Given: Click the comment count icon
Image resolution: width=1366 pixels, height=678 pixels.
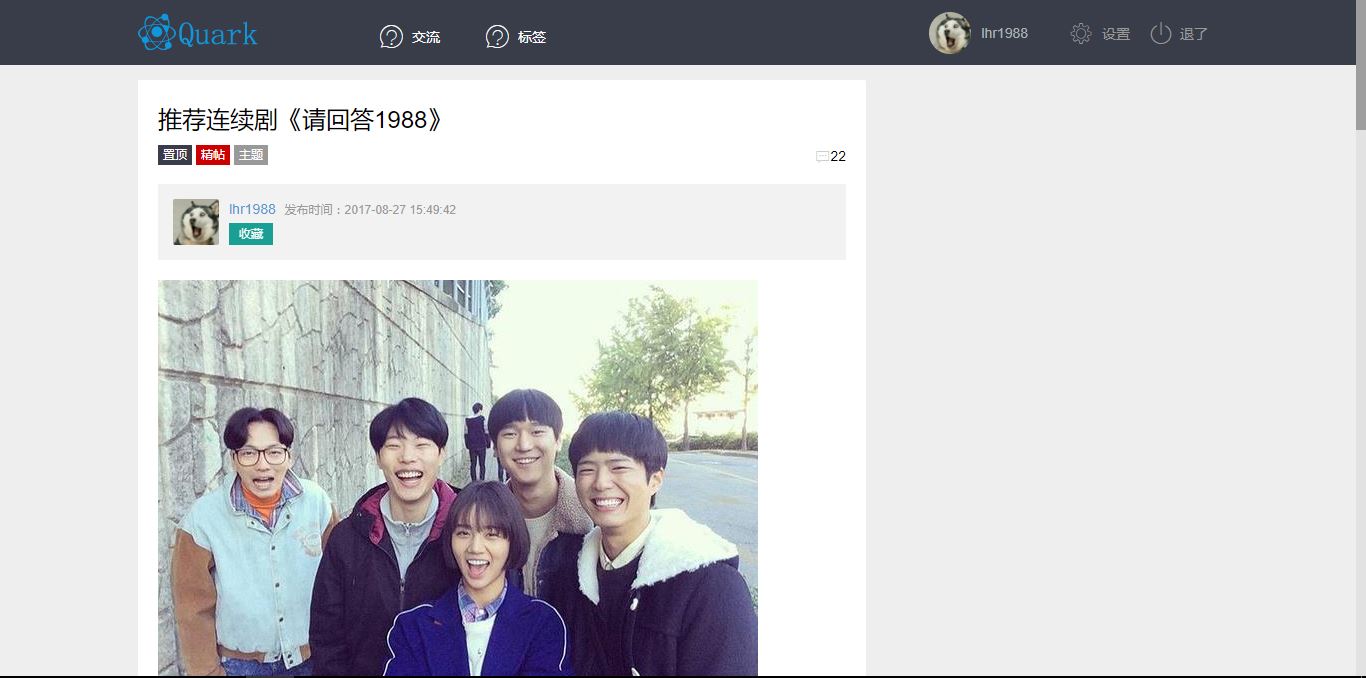Looking at the screenshot, I should (x=823, y=156).
